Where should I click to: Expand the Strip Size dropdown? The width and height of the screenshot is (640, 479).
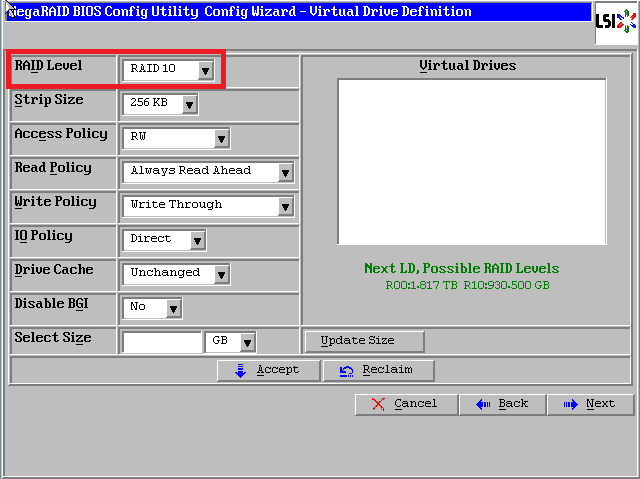coord(189,104)
